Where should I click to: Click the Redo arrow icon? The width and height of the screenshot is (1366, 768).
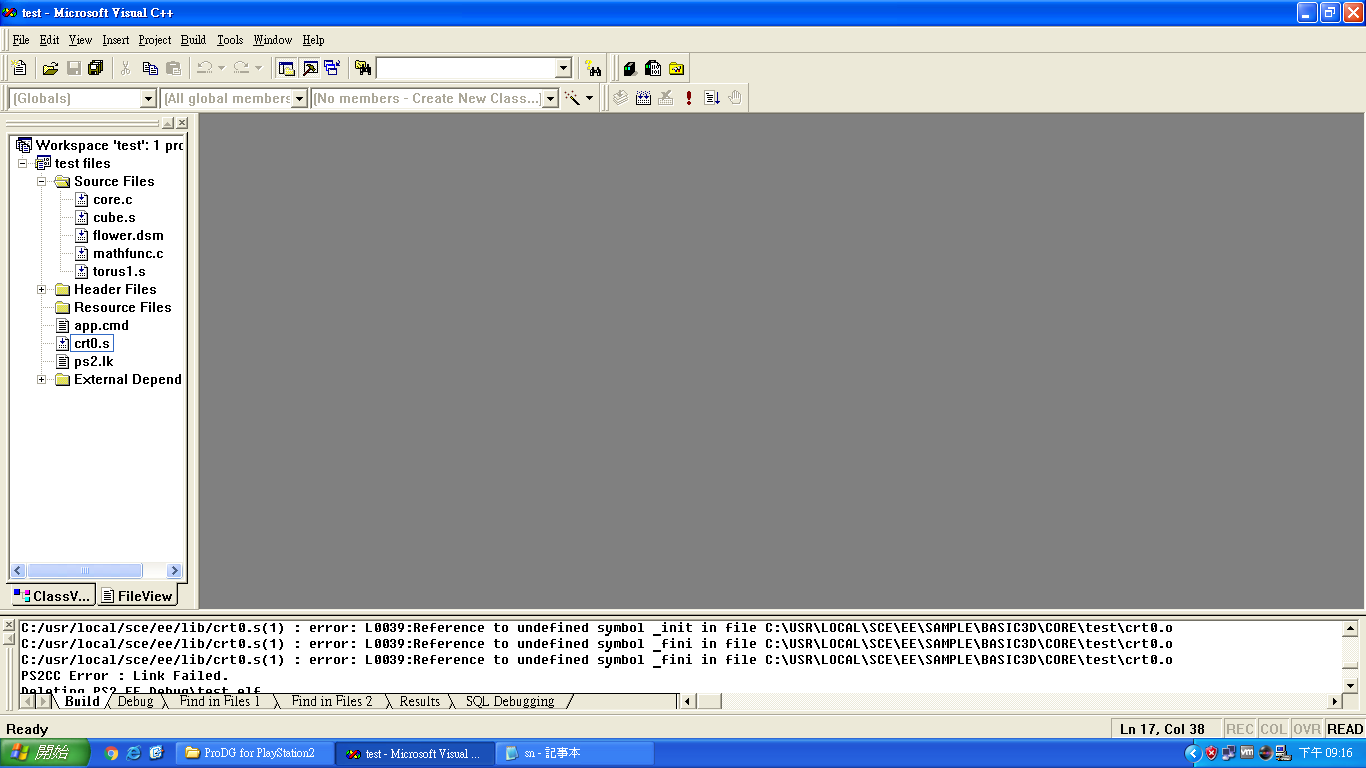tap(241, 68)
